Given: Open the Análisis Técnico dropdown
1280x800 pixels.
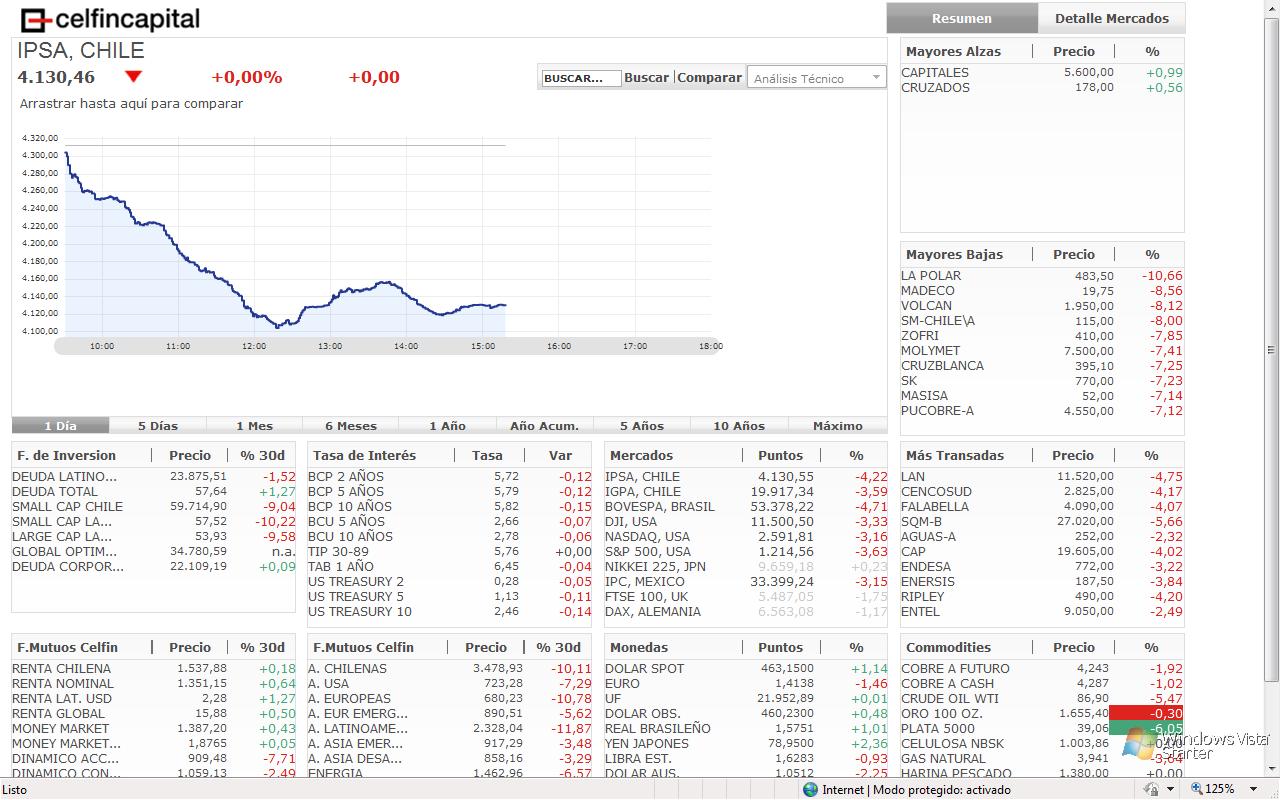Looking at the screenshot, I should 816,78.
